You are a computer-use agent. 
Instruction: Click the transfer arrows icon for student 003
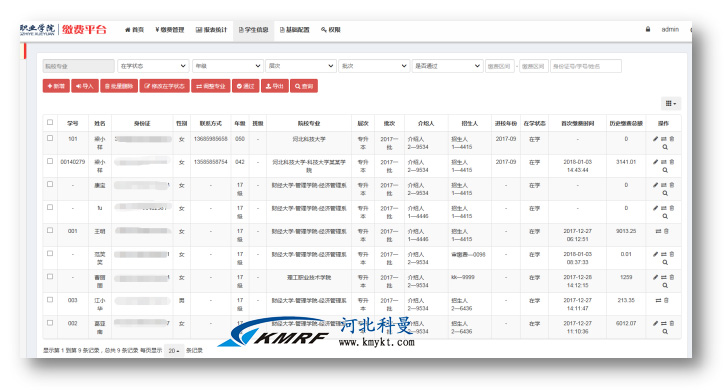click(x=658, y=300)
